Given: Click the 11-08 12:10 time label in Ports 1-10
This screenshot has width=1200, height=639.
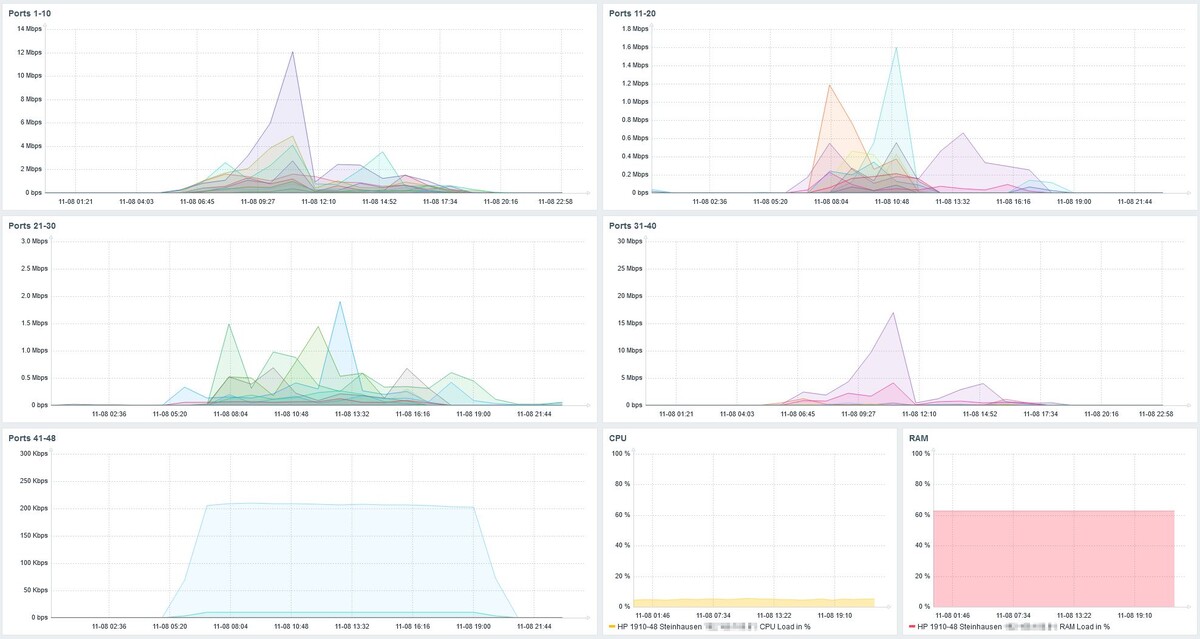Looking at the screenshot, I should pos(320,201).
